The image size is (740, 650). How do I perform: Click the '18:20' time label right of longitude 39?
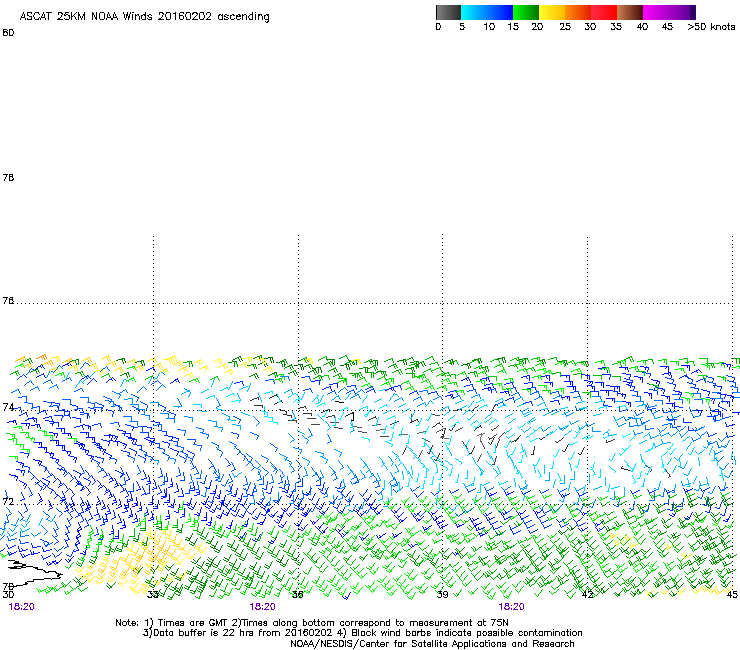point(511,607)
